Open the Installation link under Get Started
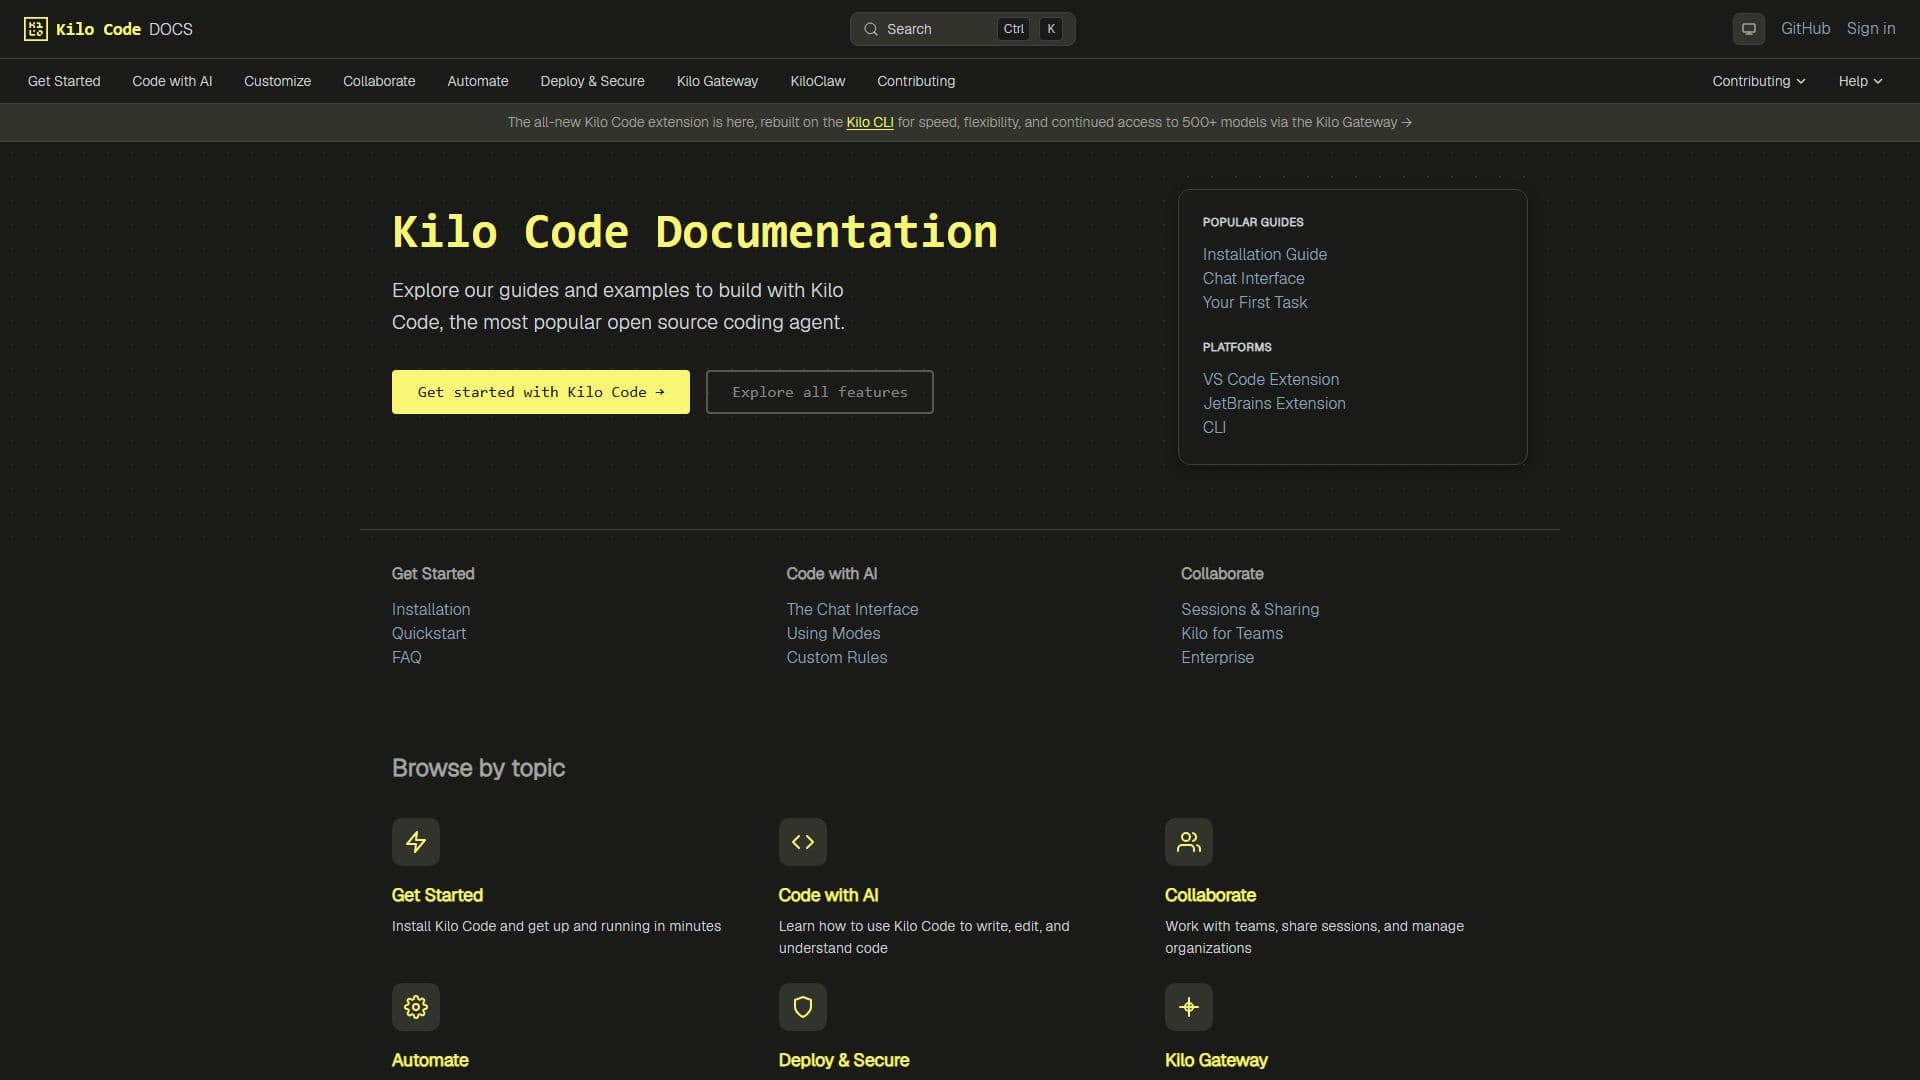Viewport: 1920px width, 1080px height. (x=431, y=609)
